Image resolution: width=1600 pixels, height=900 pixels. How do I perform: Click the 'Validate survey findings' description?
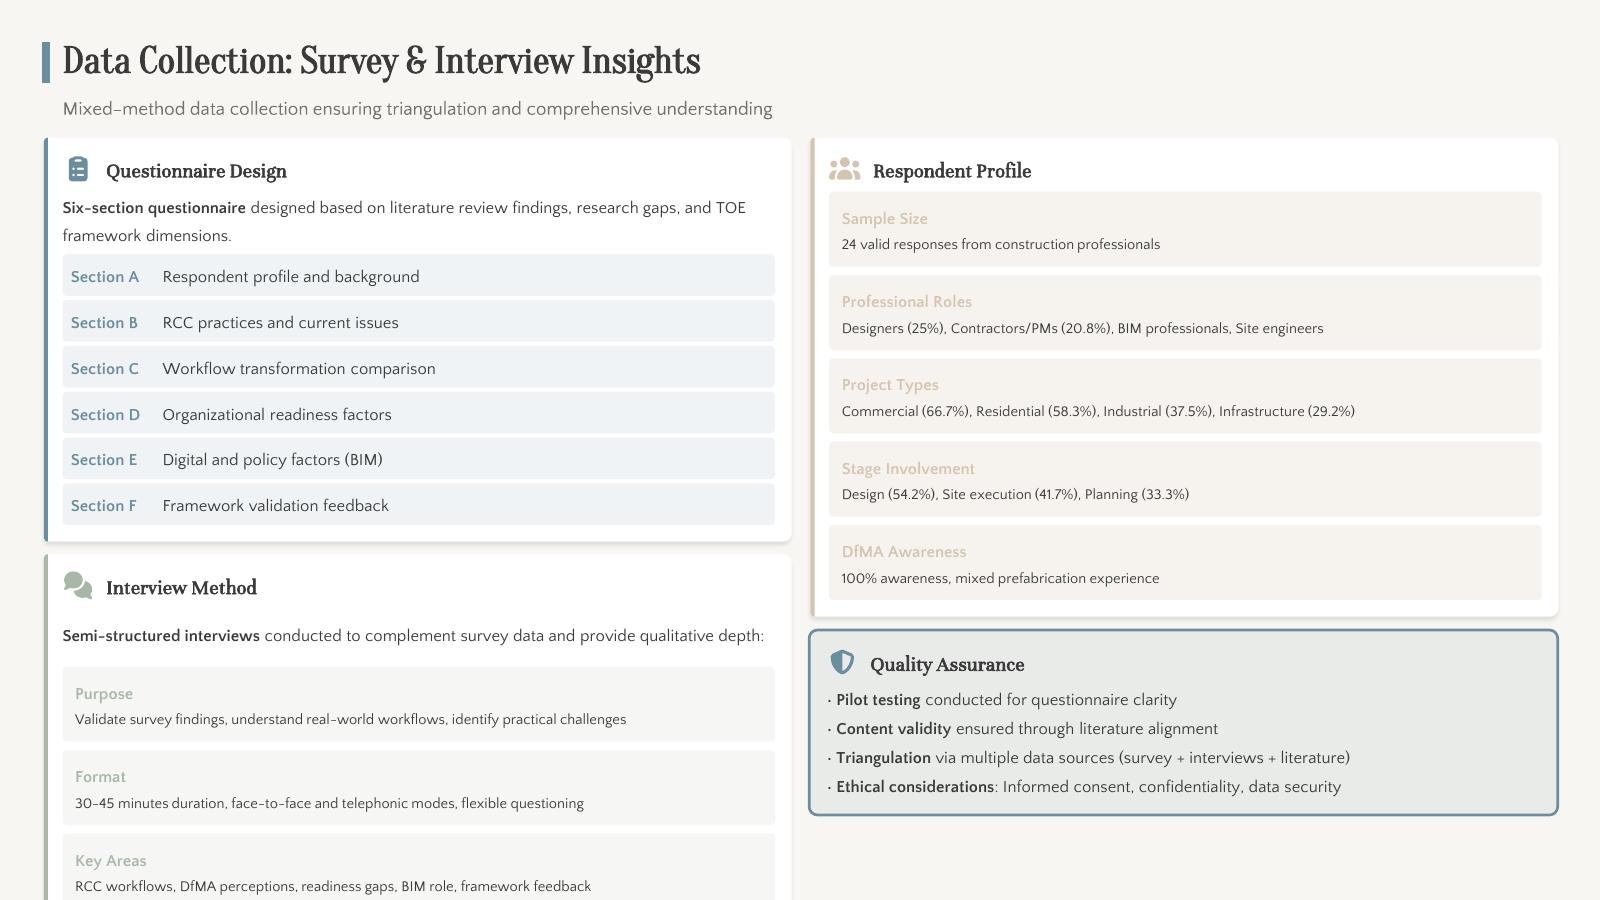click(x=351, y=720)
